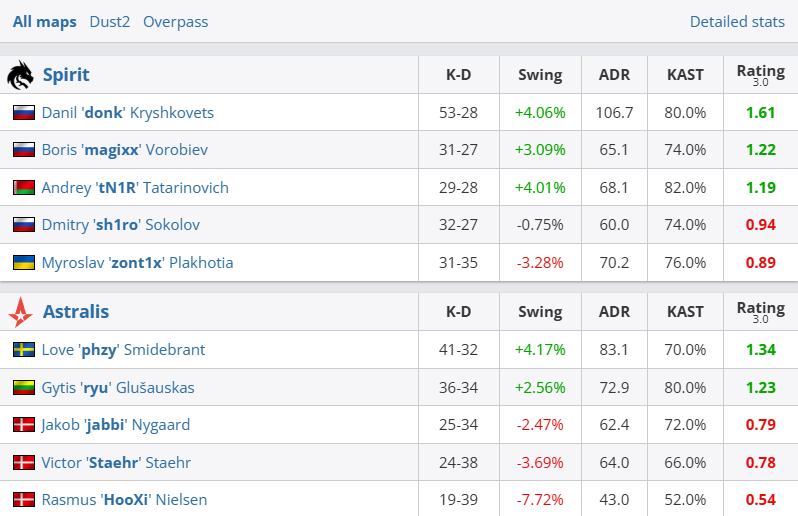Open Boris 'magixx' Vorobiev's profile
This screenshot has height=516, width=798.
tap(125, 150)
